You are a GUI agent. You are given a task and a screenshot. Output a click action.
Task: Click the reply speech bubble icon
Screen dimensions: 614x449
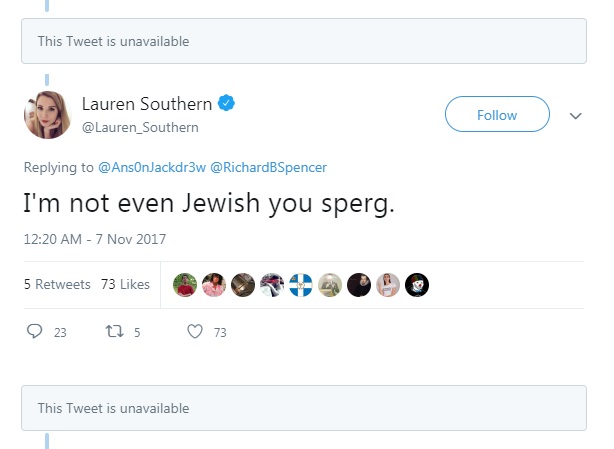coord(34,332)
